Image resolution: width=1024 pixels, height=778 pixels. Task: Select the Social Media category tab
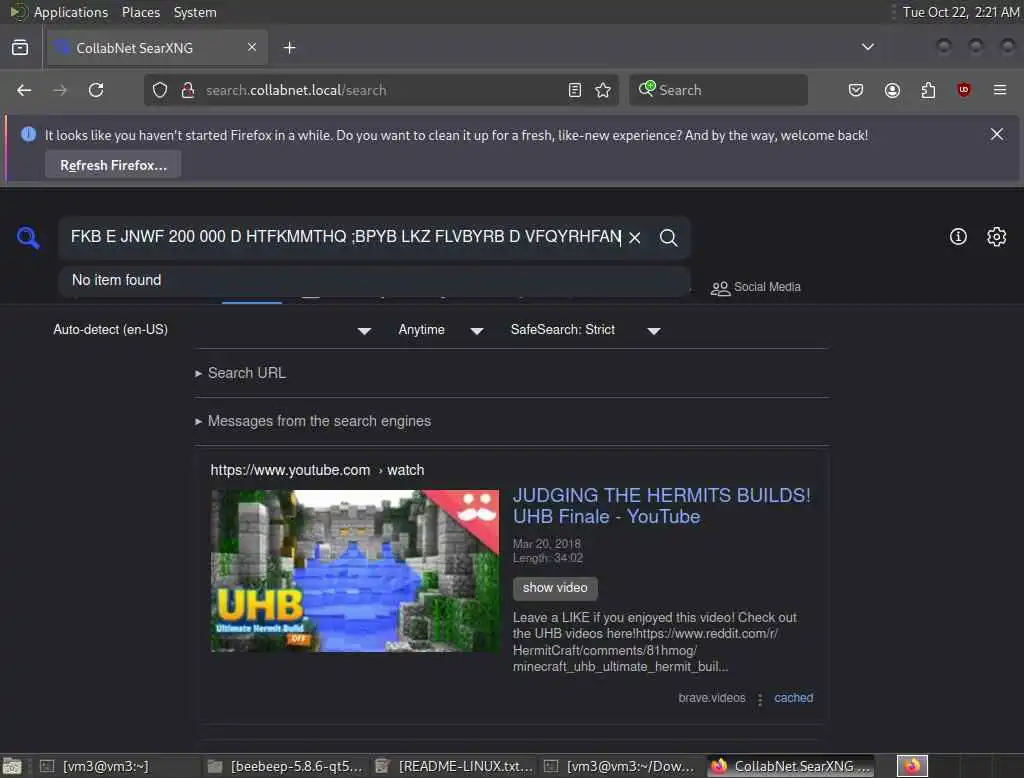pos(756,287)
